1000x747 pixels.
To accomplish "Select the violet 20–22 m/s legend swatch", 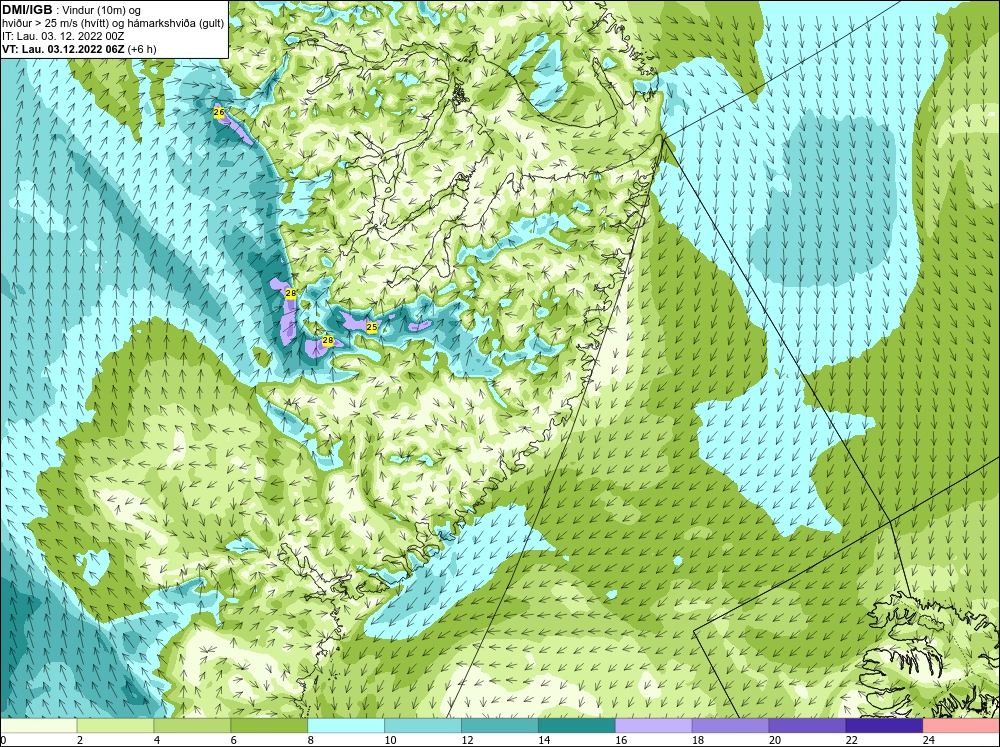I will click(x=807, y=726).
